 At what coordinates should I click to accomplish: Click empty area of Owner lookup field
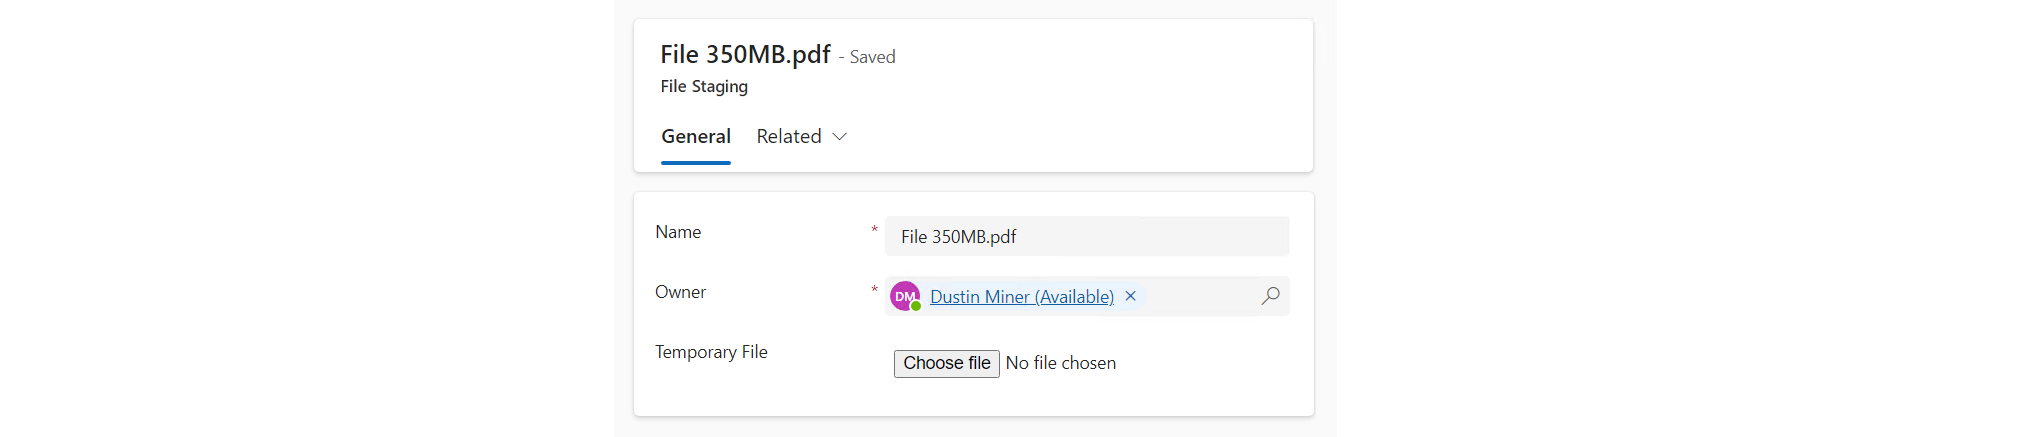(1200, 296)
